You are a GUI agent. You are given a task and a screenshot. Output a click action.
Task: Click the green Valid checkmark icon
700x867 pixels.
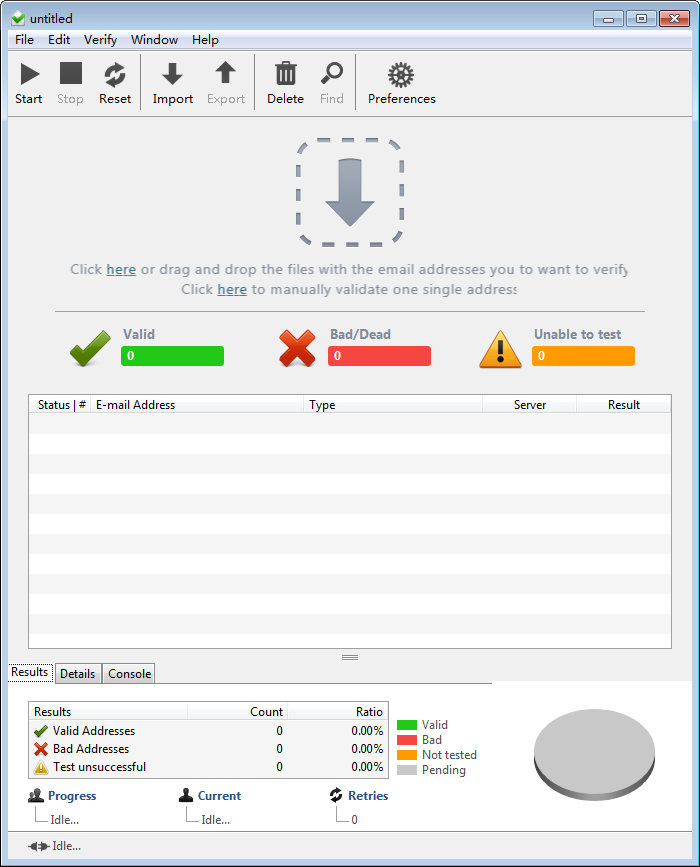click(x=90, y=348)
